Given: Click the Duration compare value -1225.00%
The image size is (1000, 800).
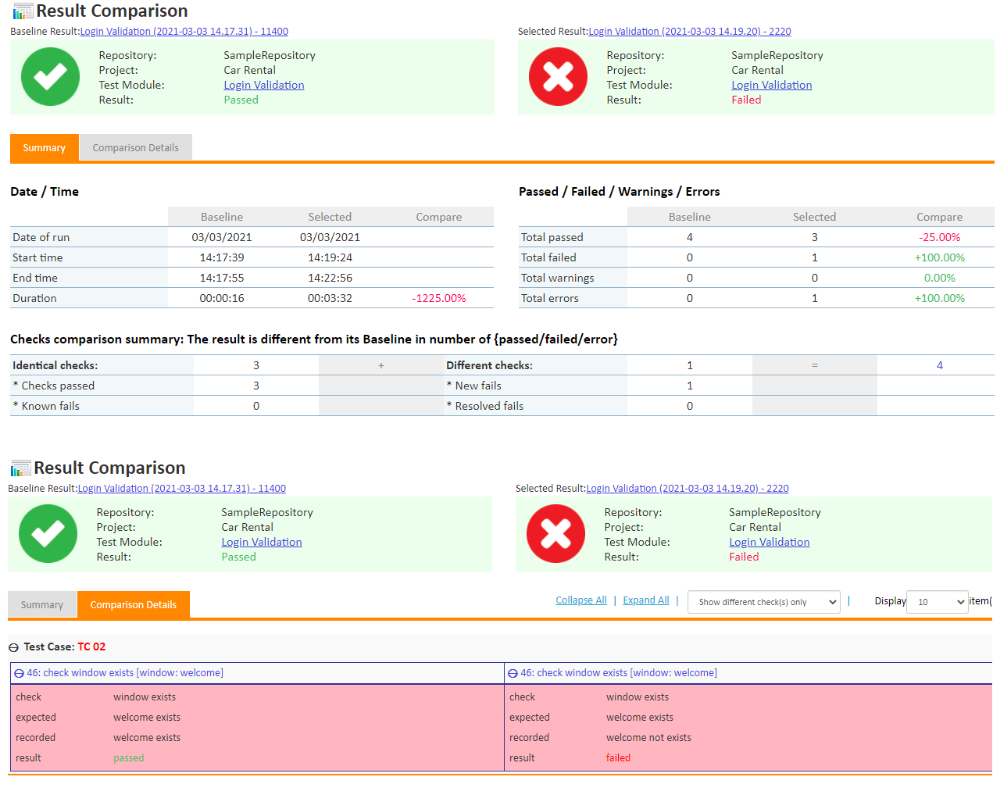Looking at the screenshot, I should 439,298.
